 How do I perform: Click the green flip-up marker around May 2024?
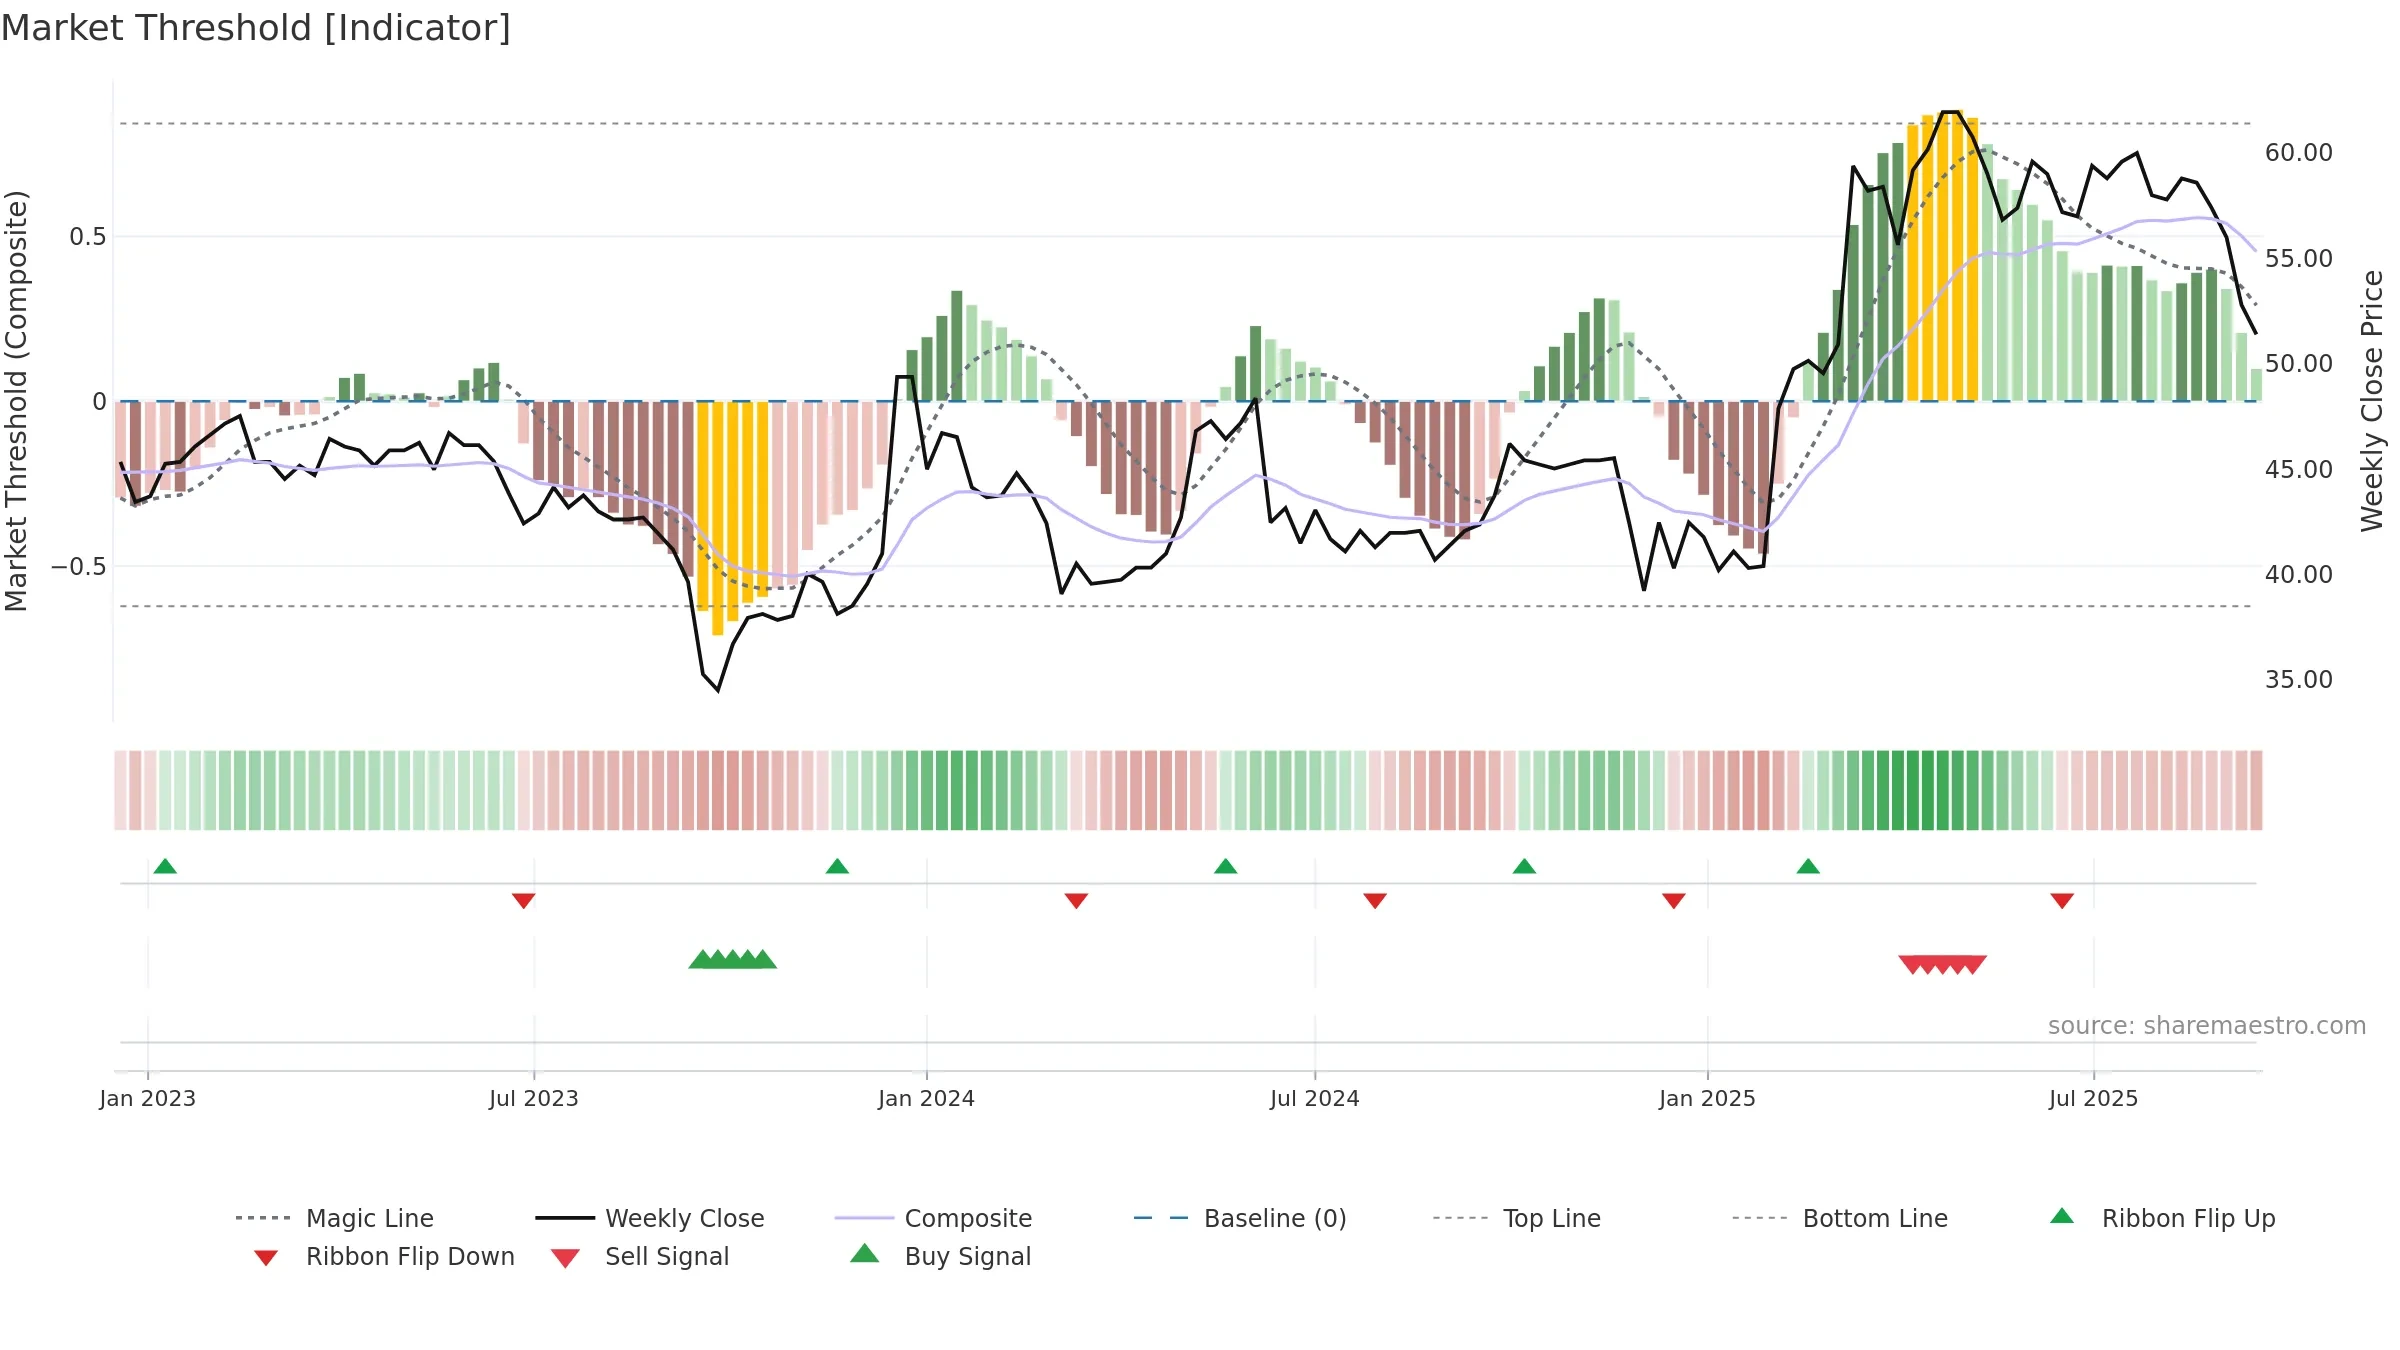(x=1225, y=866)
